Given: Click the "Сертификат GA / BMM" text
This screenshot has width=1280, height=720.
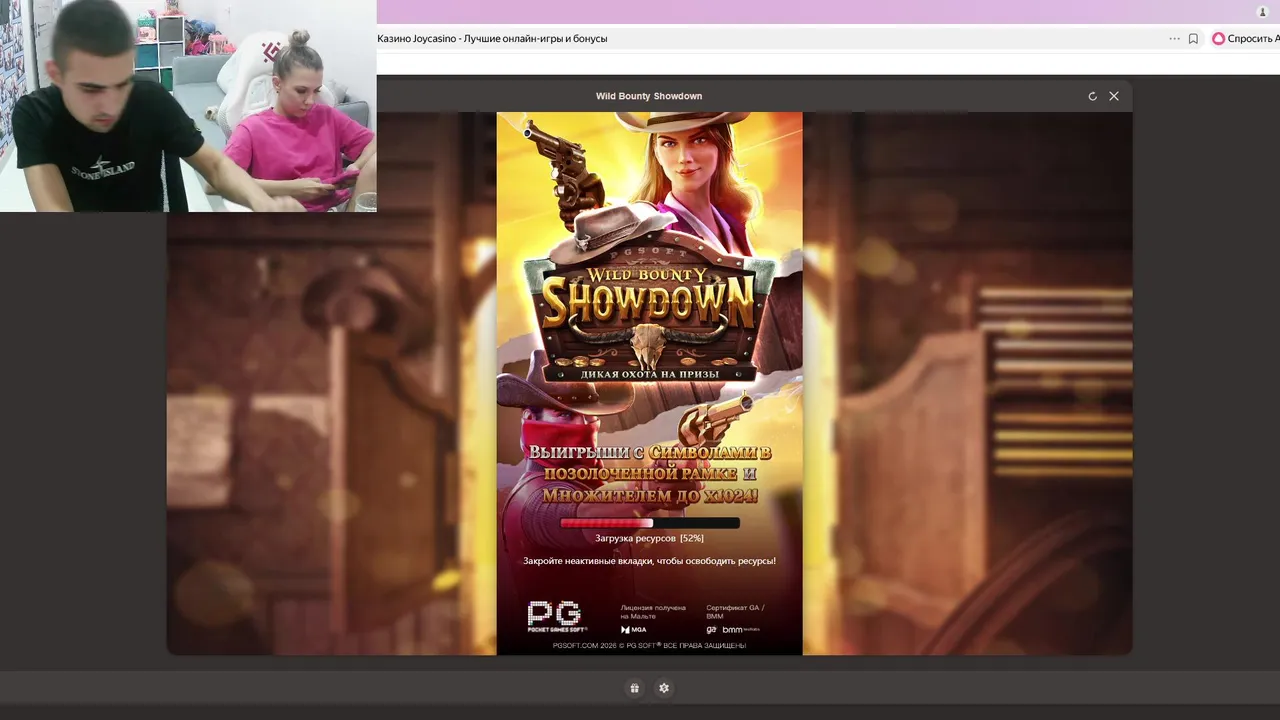Looking at the screenshot, I should coord(735,612).
